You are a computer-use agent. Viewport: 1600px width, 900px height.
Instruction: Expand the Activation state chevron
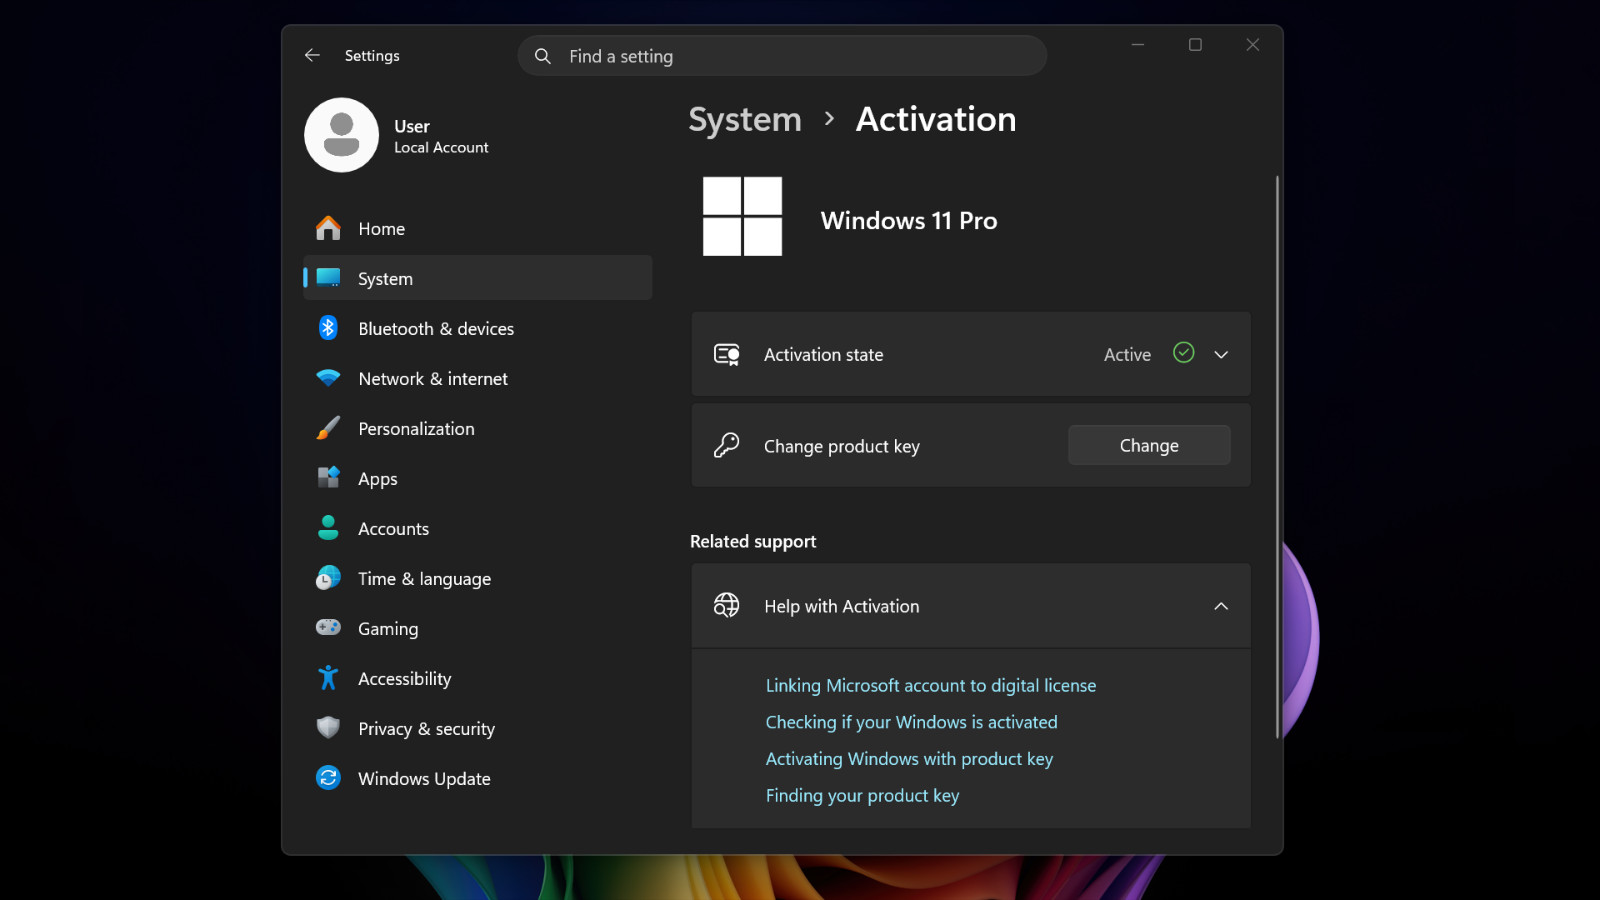point(1221,355)
